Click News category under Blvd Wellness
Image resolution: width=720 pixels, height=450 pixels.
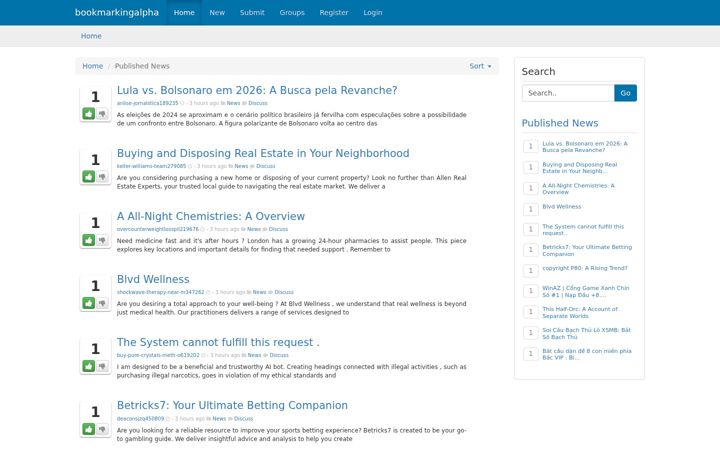point(259,292)
